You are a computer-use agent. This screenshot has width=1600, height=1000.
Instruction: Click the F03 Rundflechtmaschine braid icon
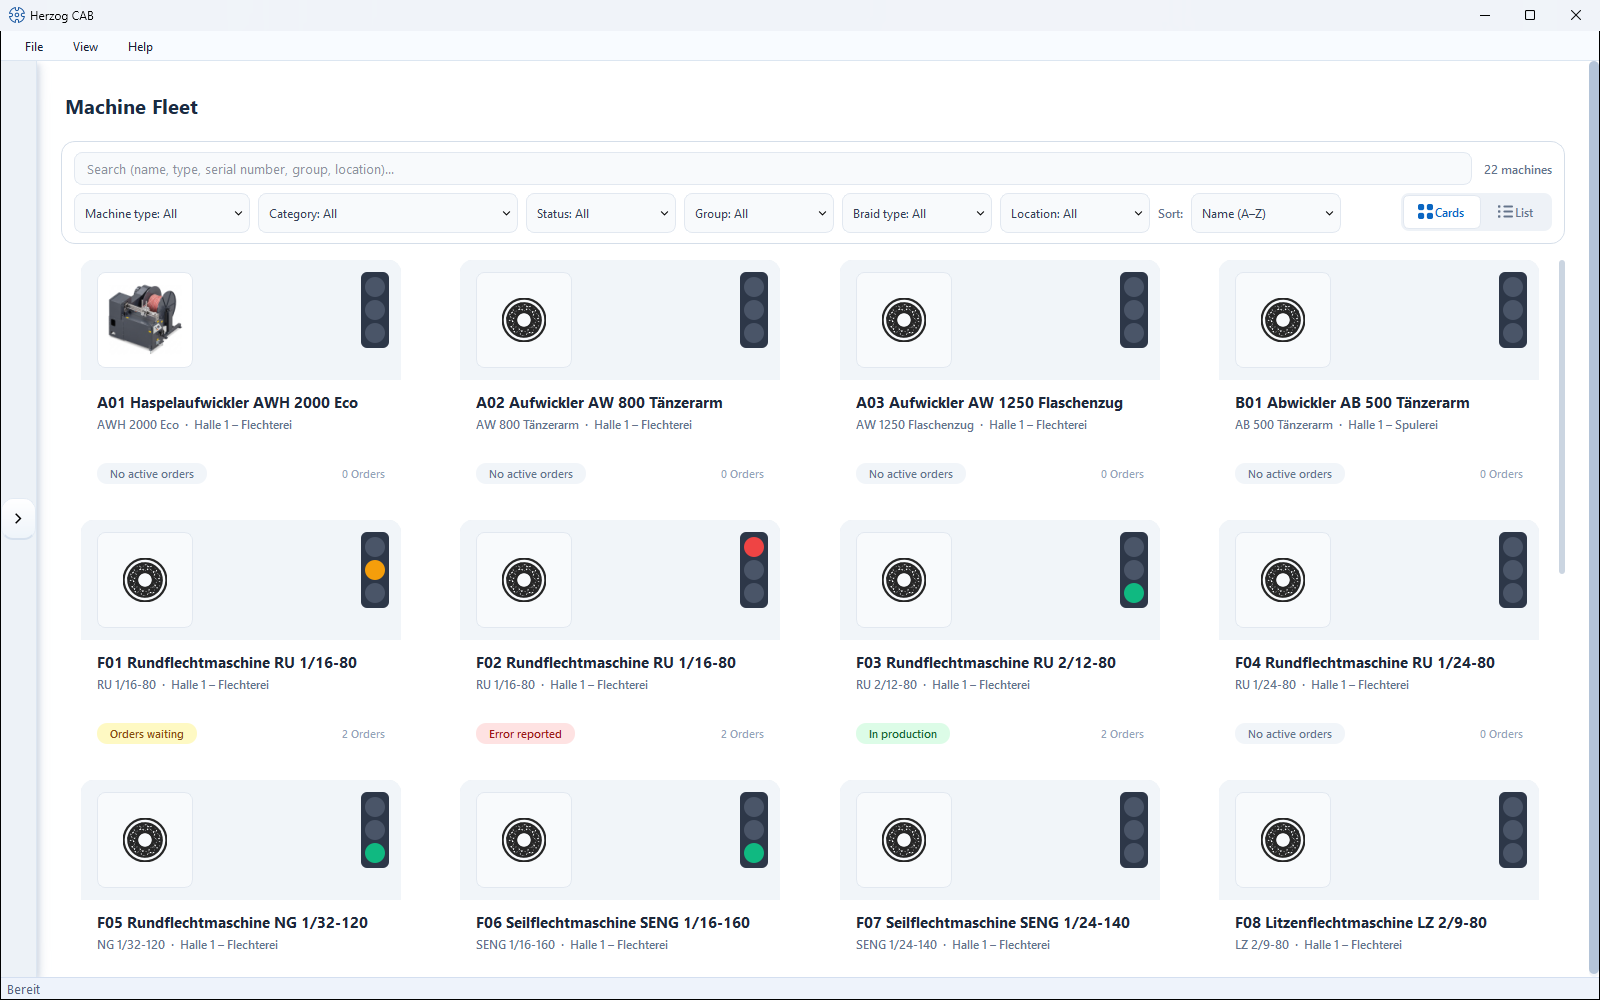(904, 580)
